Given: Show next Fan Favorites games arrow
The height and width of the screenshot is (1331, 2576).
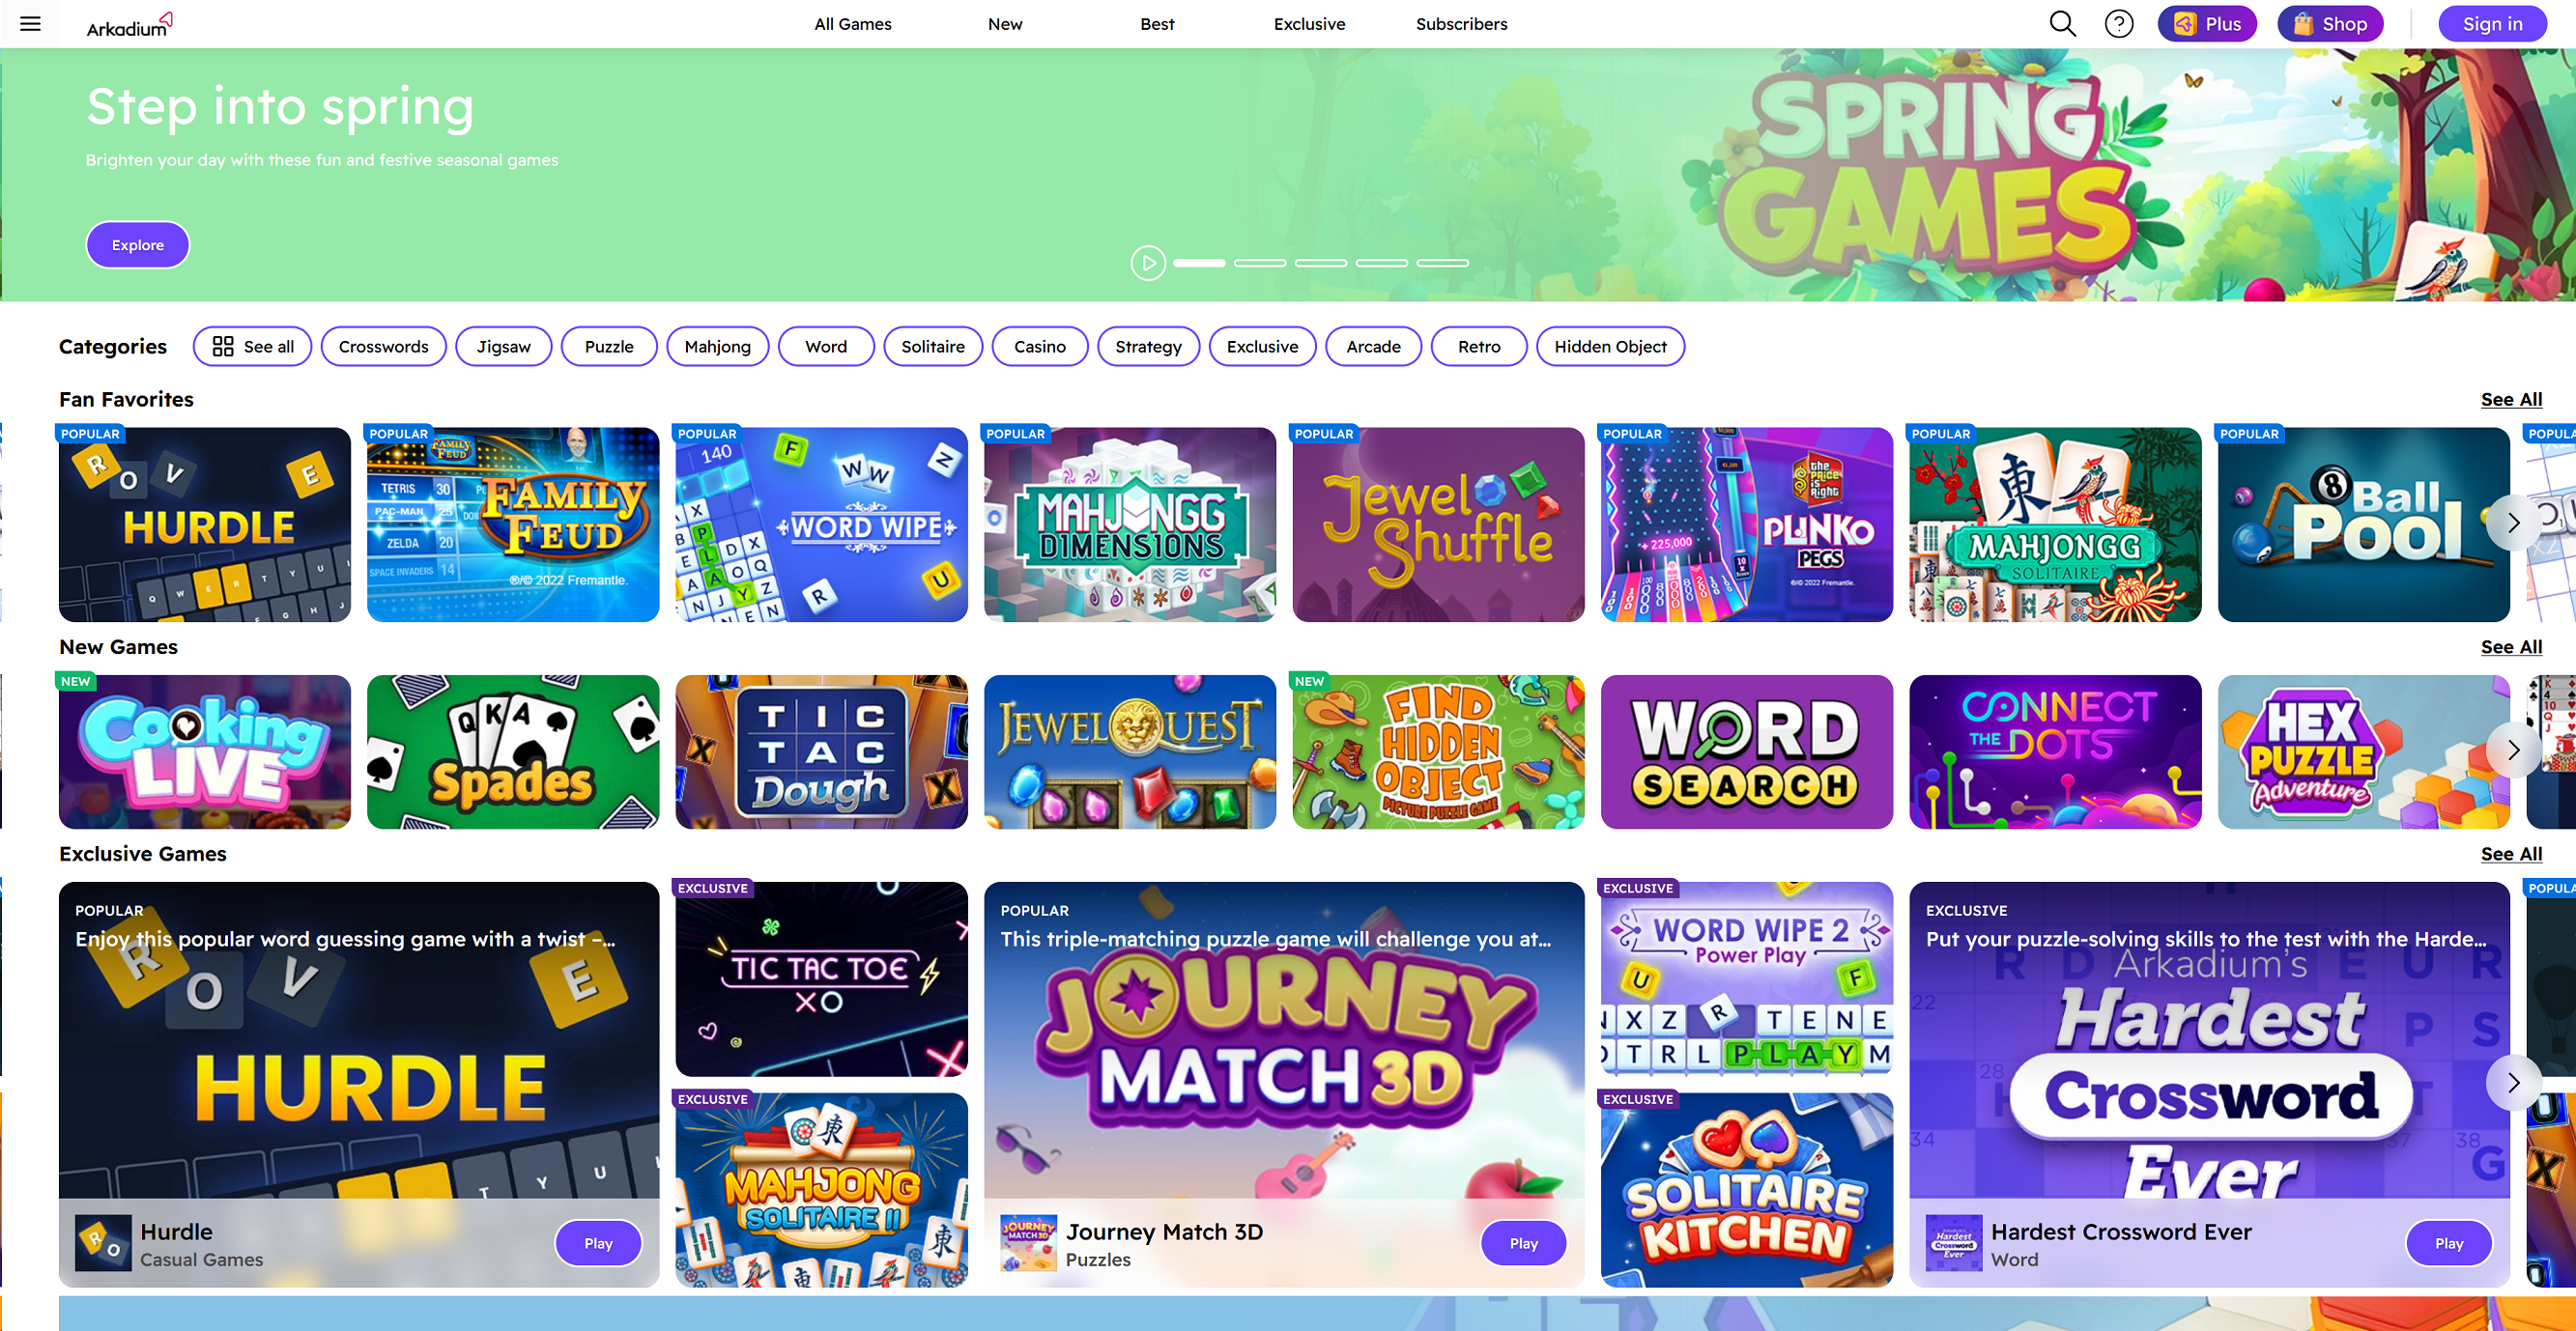Looking at the screenshot, I should point(2513,522).
